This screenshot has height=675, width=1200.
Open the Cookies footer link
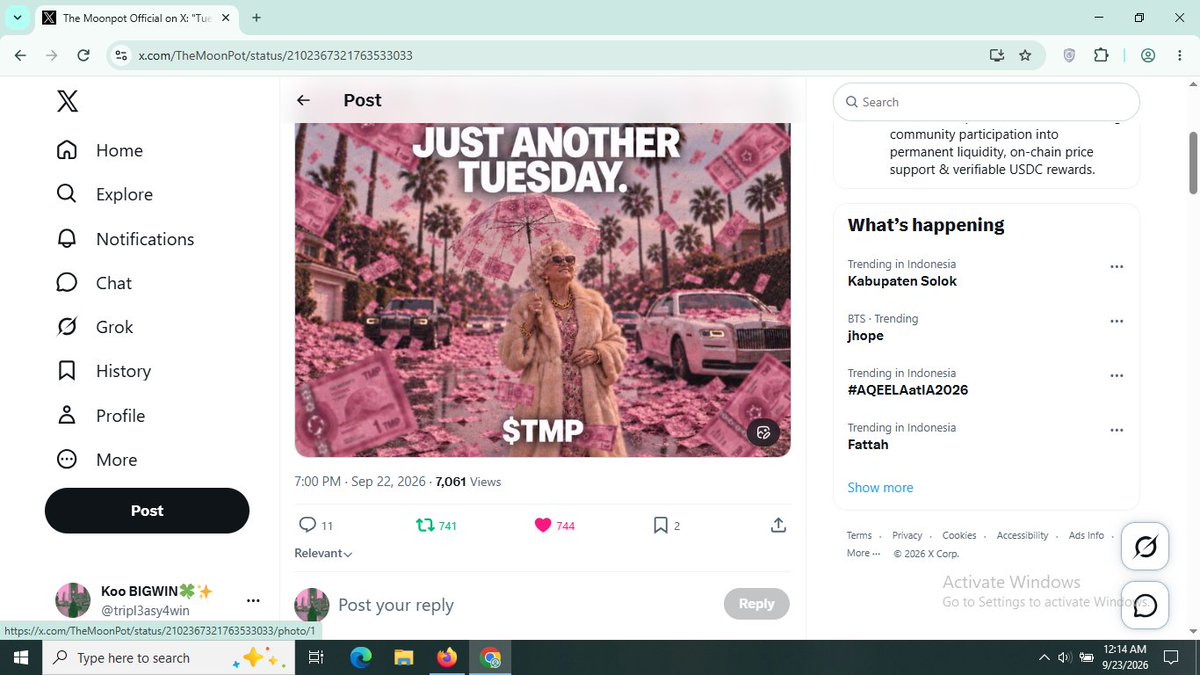click(x=959, y=536)
